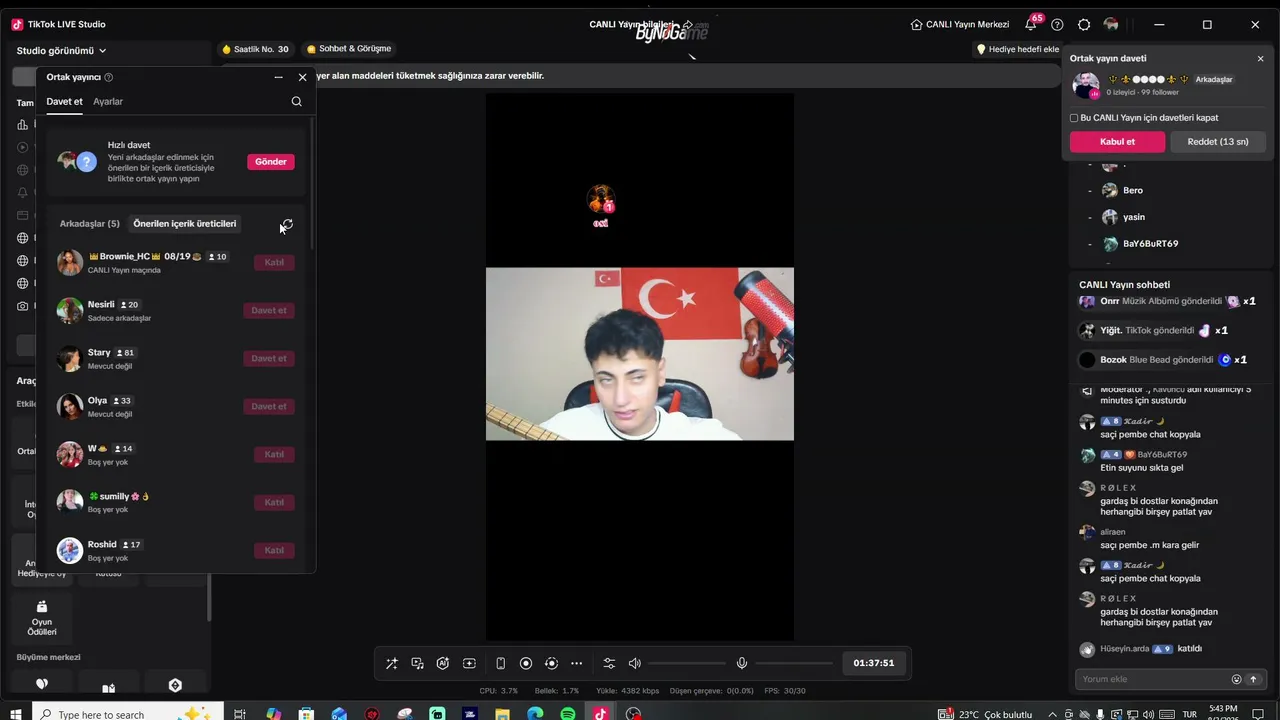1280x720 pixels.
Task: Open the Sohbet & Görüşme tab
Action: pyautogui.click(x=348, y=49)
